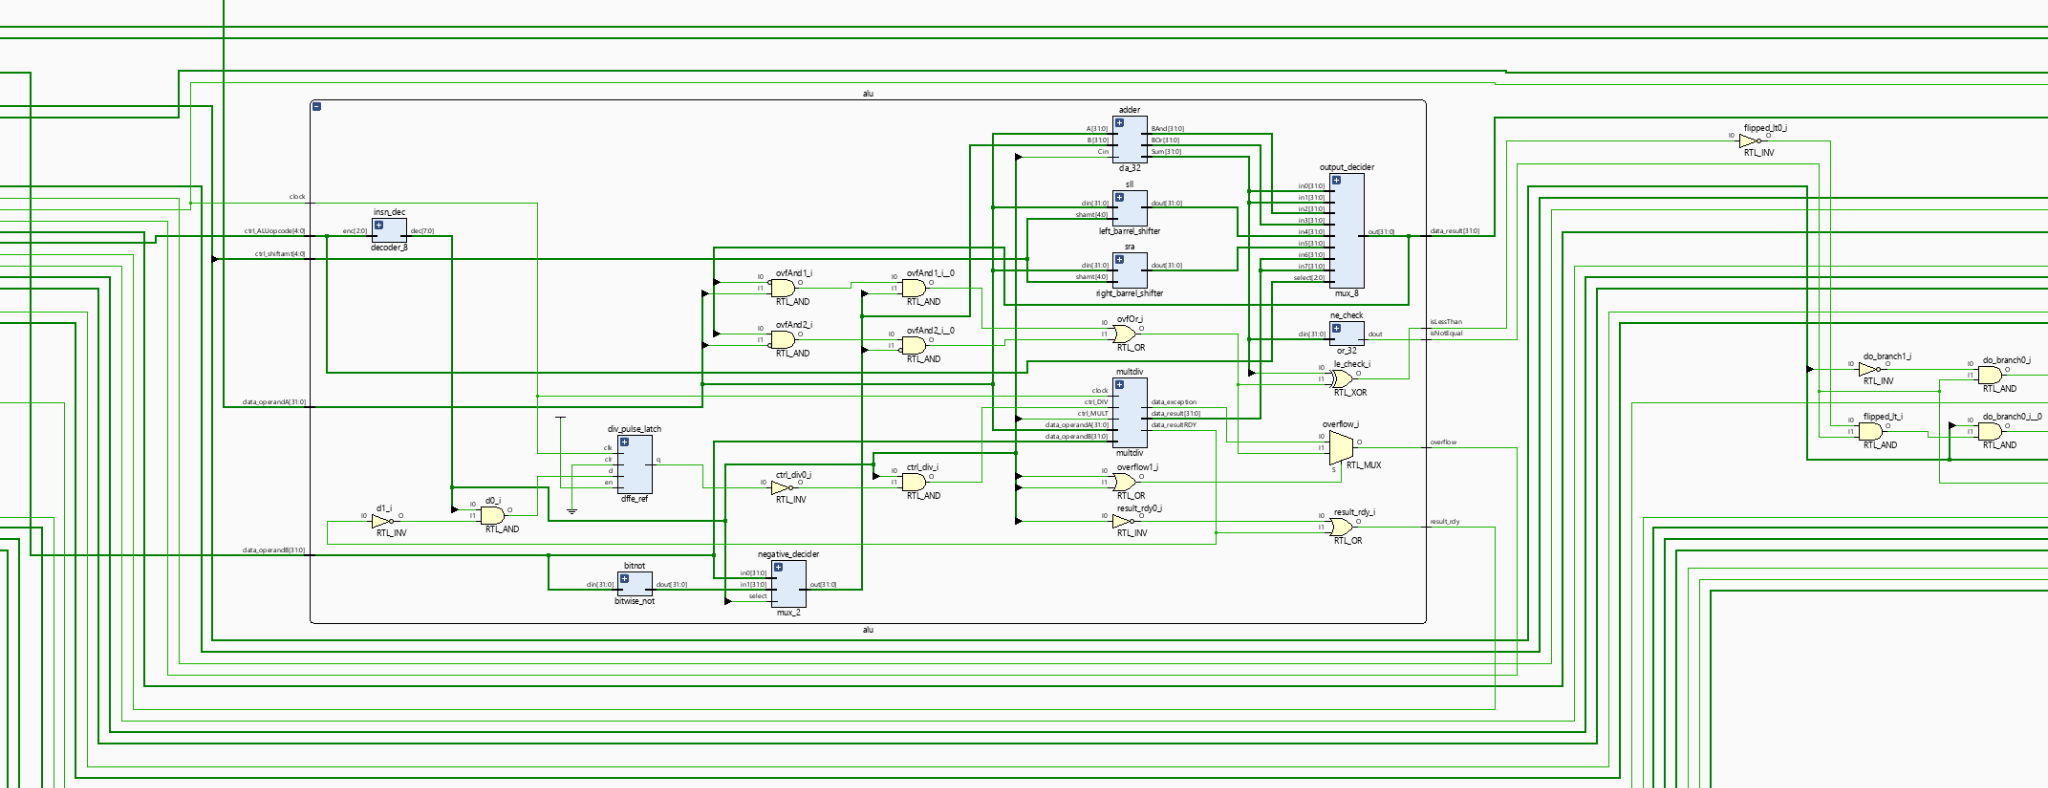The image size is (2048, 788).
Task: Select the overflow_i MUX symbol
Action: tap(1340, 447)
